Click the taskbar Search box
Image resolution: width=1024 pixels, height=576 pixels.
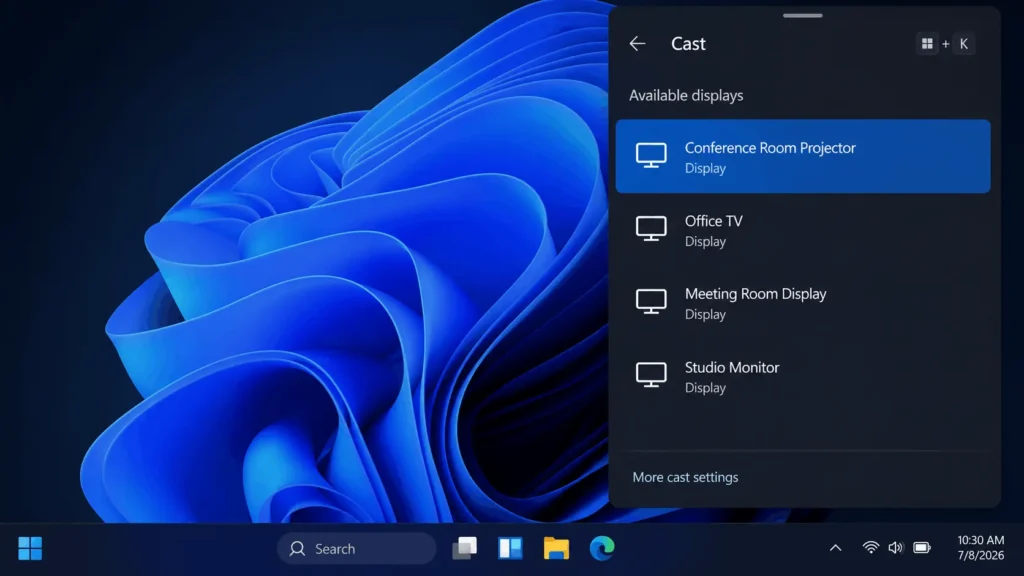(x=357, y=549)
